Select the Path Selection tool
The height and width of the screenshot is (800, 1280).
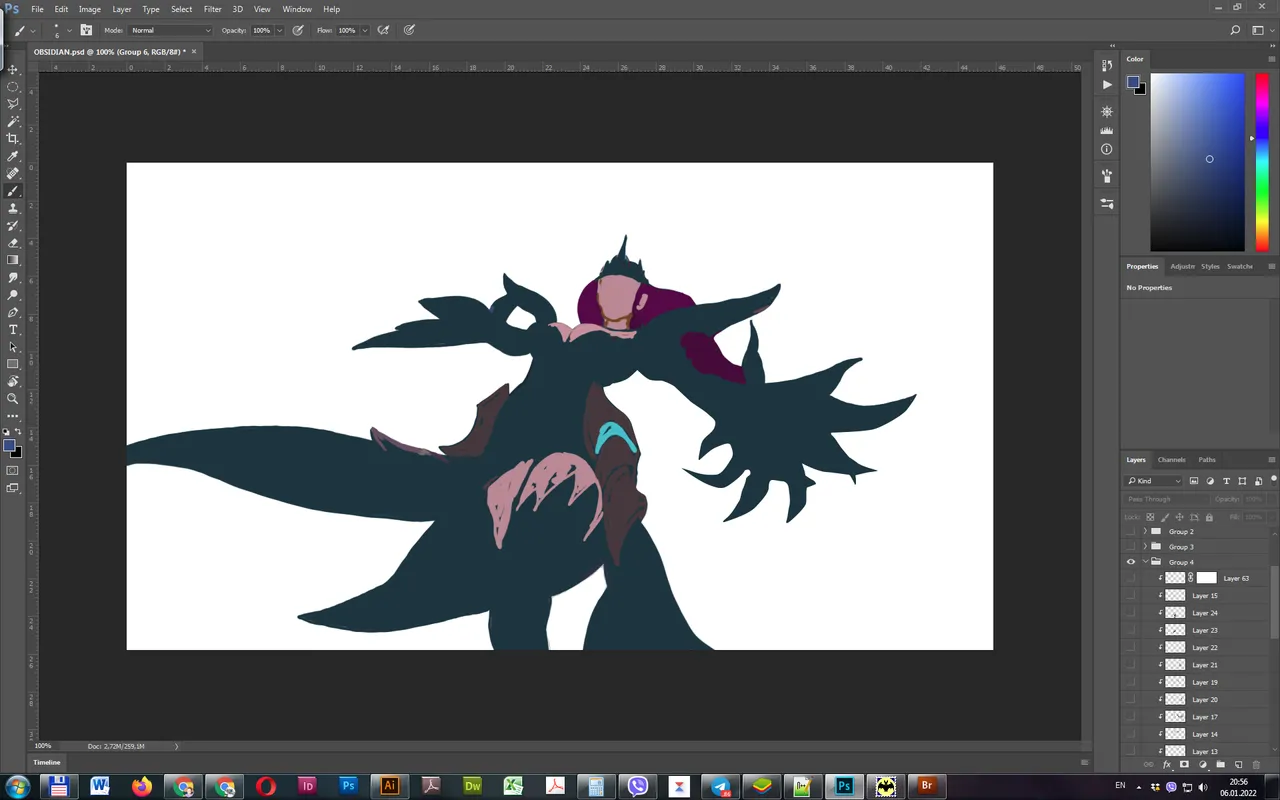(x=13, y=347)
